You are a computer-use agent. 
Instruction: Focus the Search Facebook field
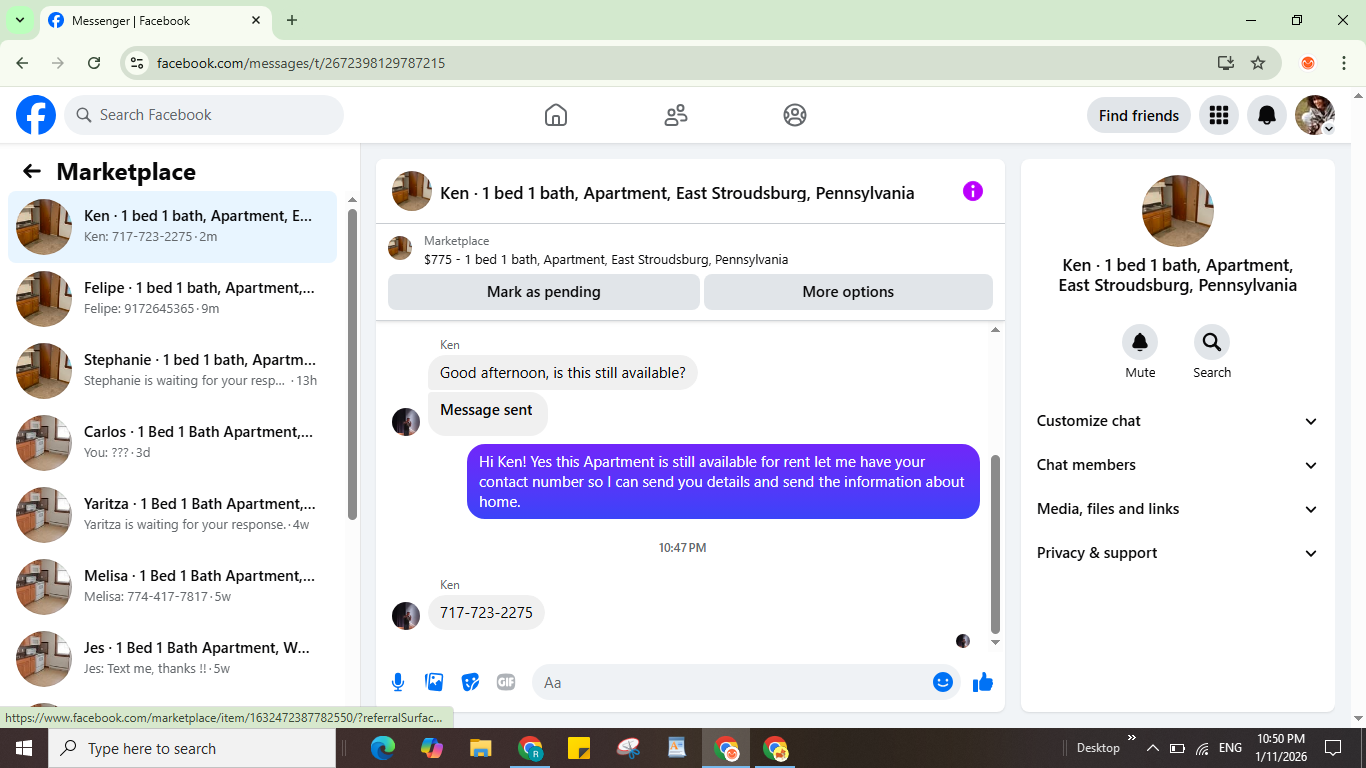click(x=204, y=115)
